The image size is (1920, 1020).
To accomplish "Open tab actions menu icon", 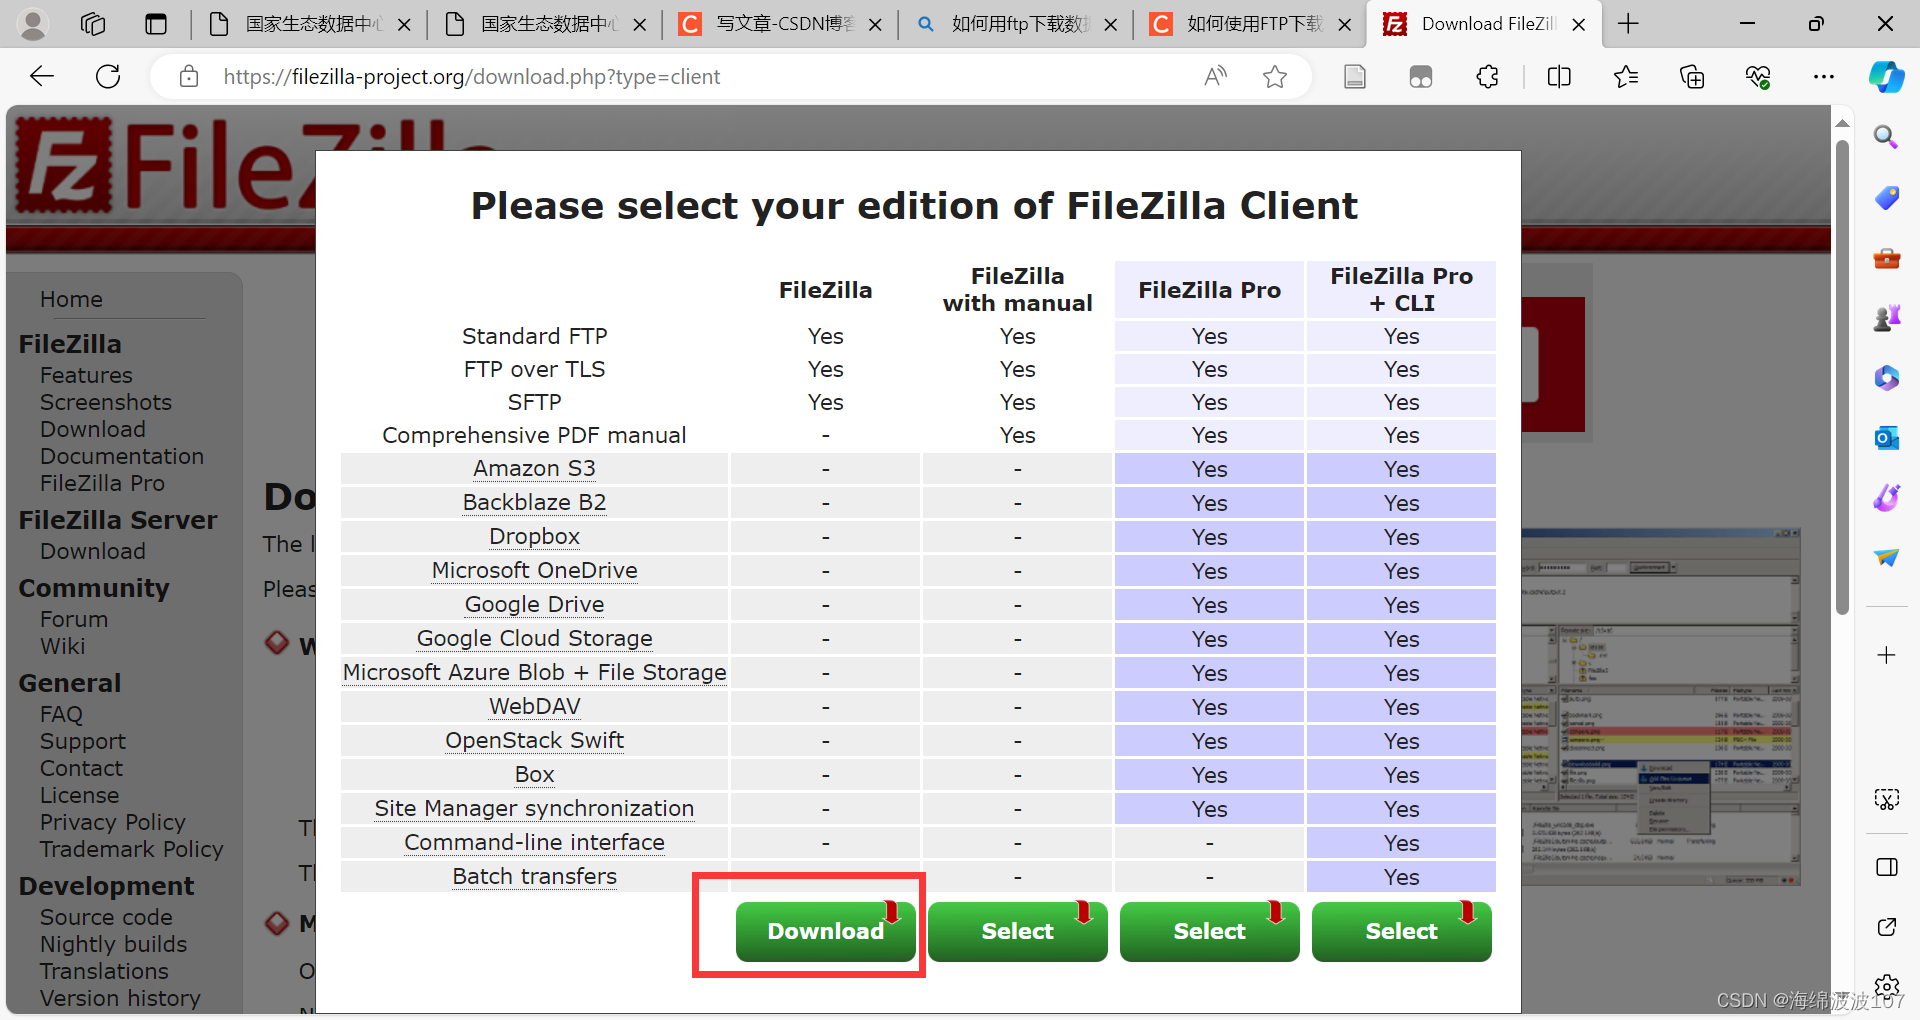I will [x=156, y=24].
